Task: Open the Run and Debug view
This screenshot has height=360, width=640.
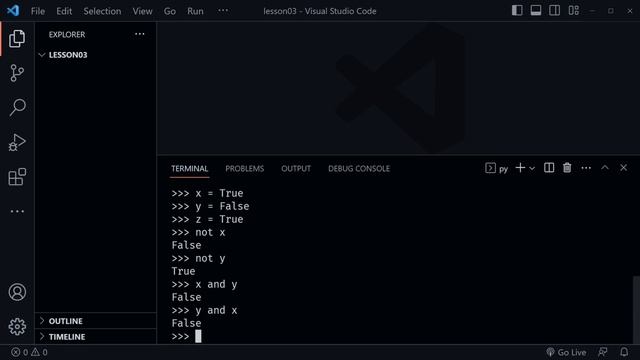Action: [17, 142]
